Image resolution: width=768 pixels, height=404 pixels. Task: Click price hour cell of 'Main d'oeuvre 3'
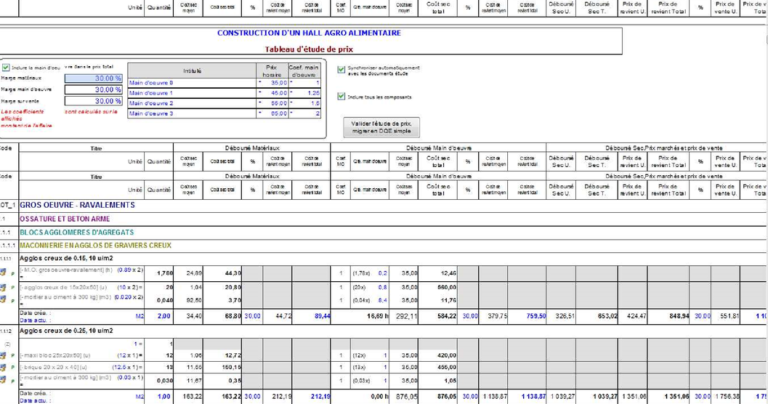point(272,114)
